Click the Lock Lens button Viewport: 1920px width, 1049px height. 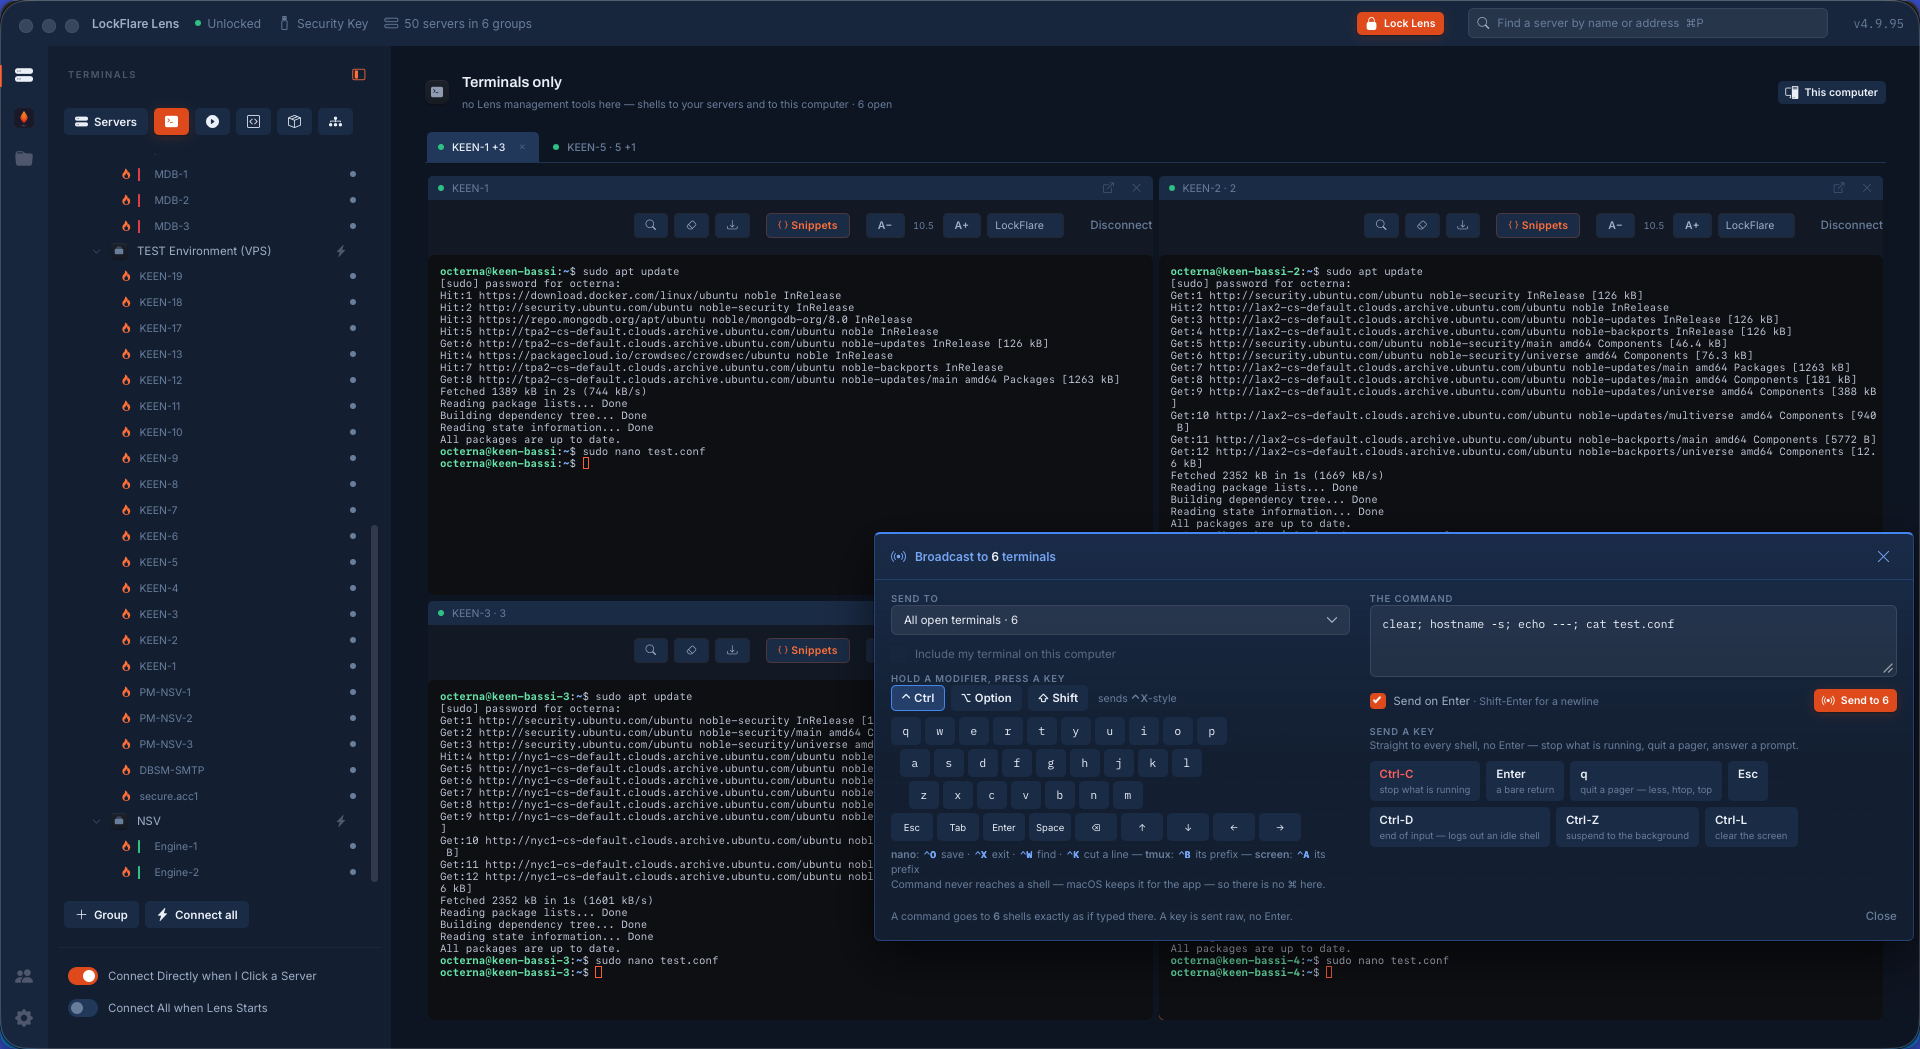[x=1400, y=23]
